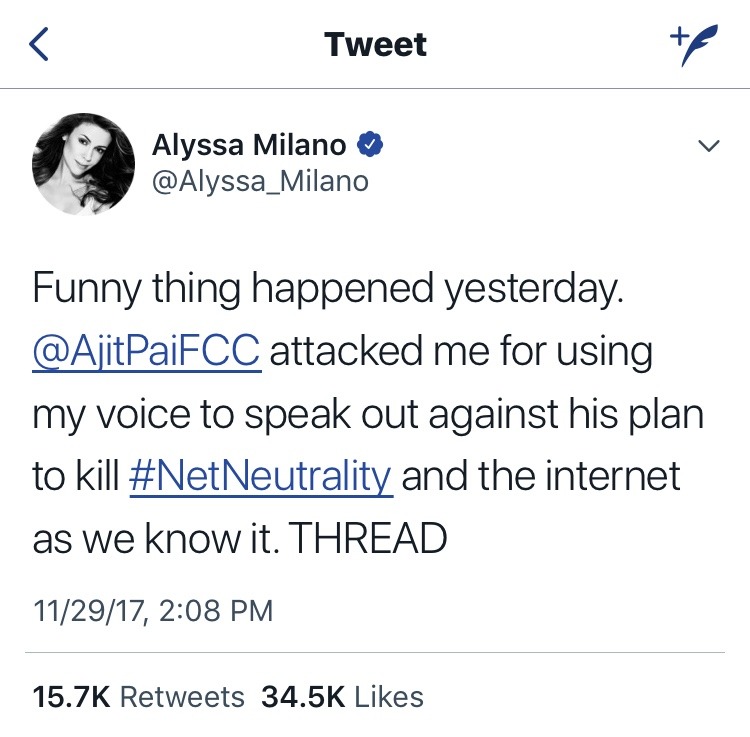Viewport: 750px width, 737px height.
Task: Follow the #NetNeutrality hashtag link
Action: [260, 477]
